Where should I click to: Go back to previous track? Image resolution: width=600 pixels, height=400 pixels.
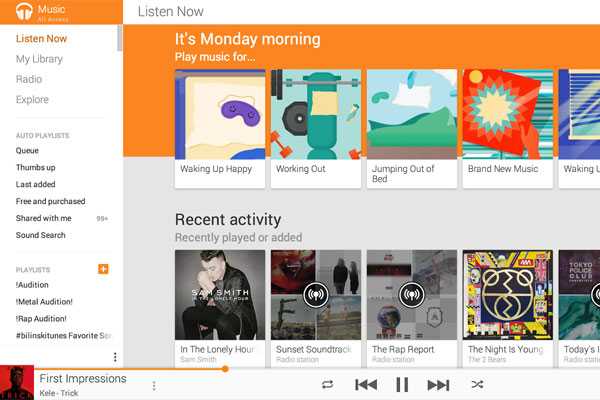coord(366,385)
